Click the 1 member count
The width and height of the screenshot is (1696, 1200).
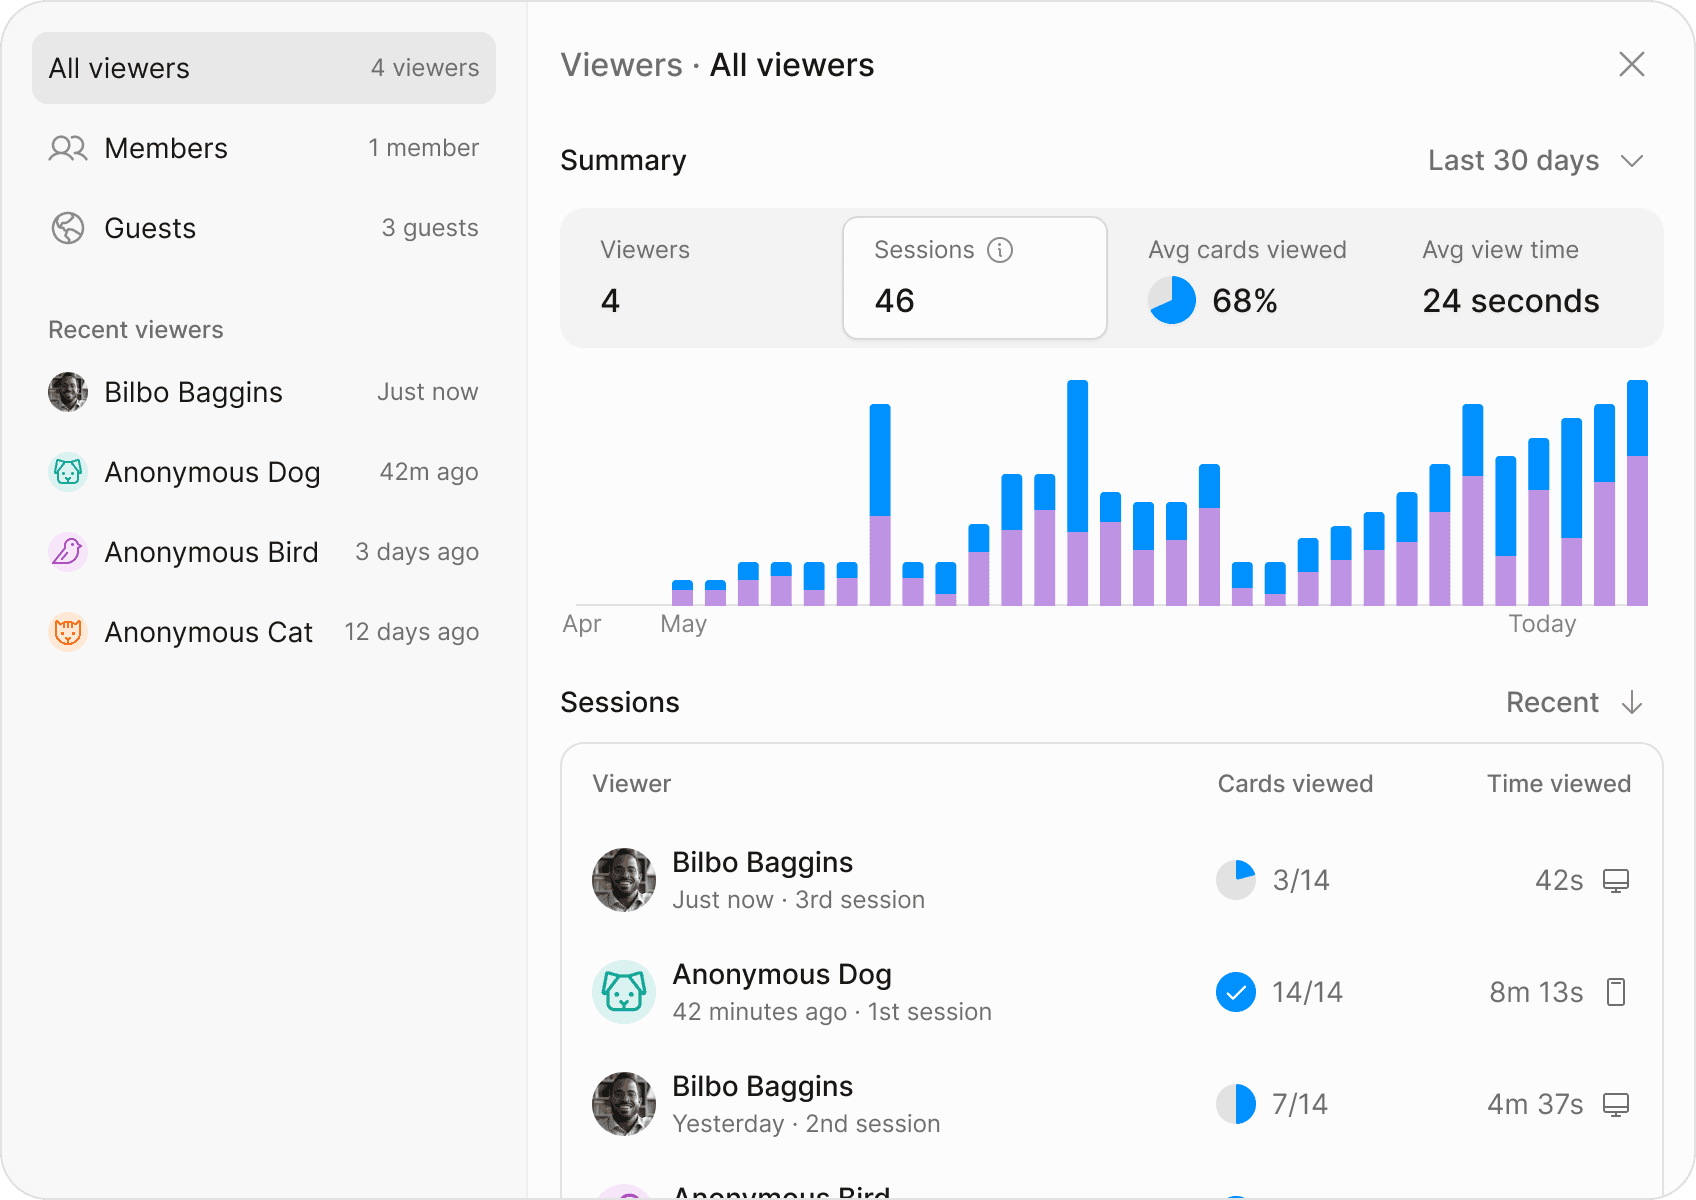click(x=424, y=148)
